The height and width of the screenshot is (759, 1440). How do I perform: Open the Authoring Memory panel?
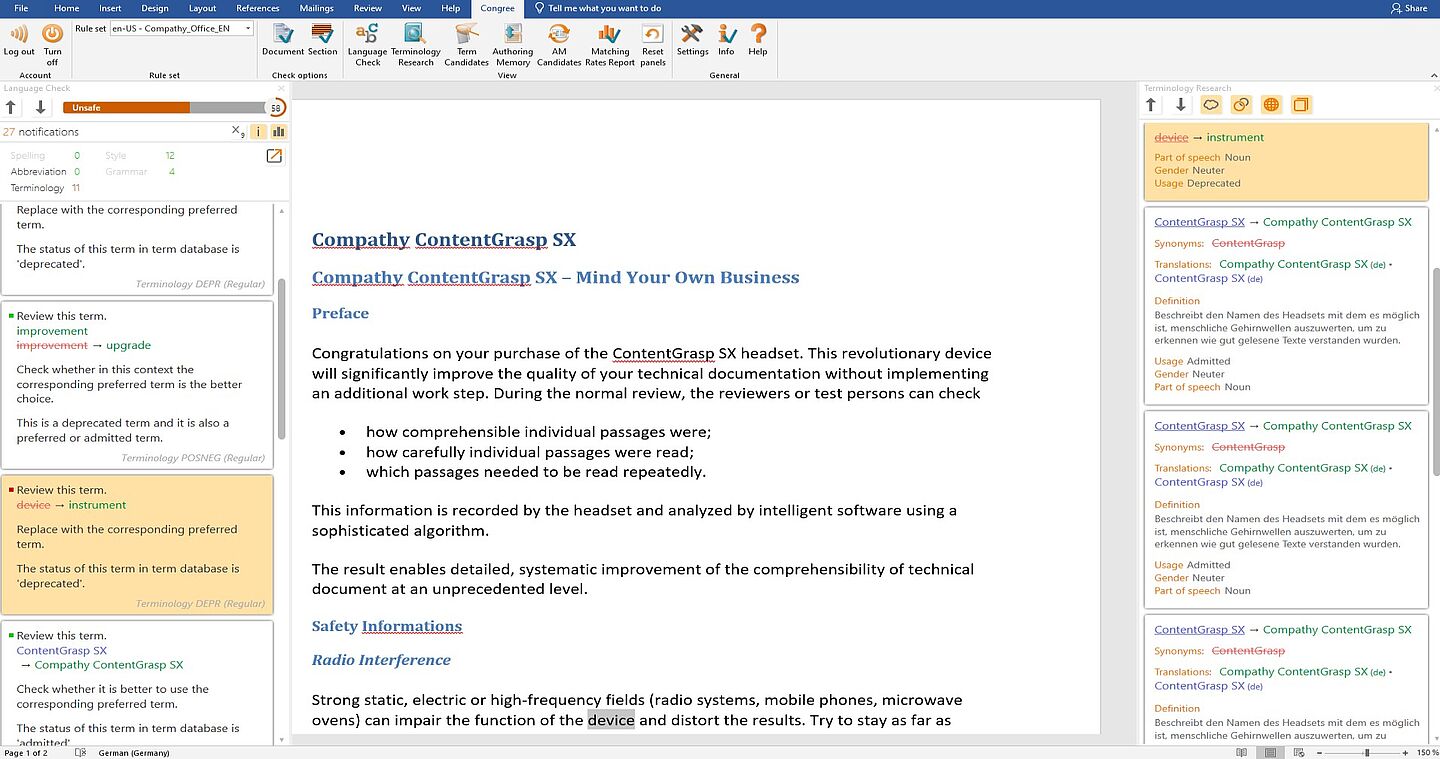(x=512, y=35)
